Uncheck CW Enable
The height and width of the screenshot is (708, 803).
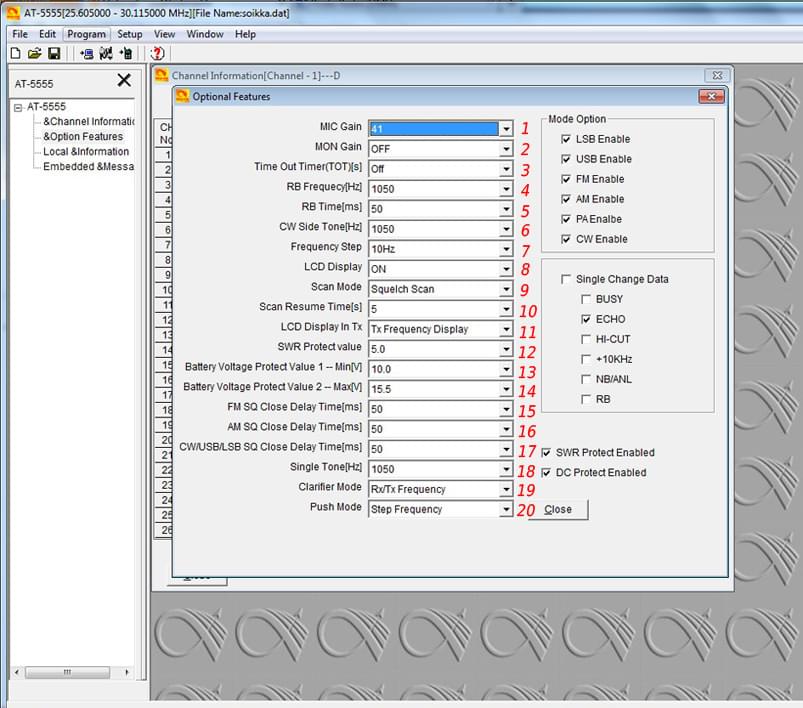(566, 239)
